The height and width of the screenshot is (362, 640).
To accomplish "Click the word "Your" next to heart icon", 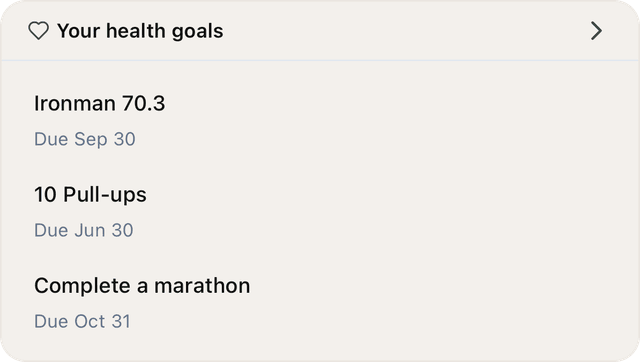I will (x=78, y=31).
